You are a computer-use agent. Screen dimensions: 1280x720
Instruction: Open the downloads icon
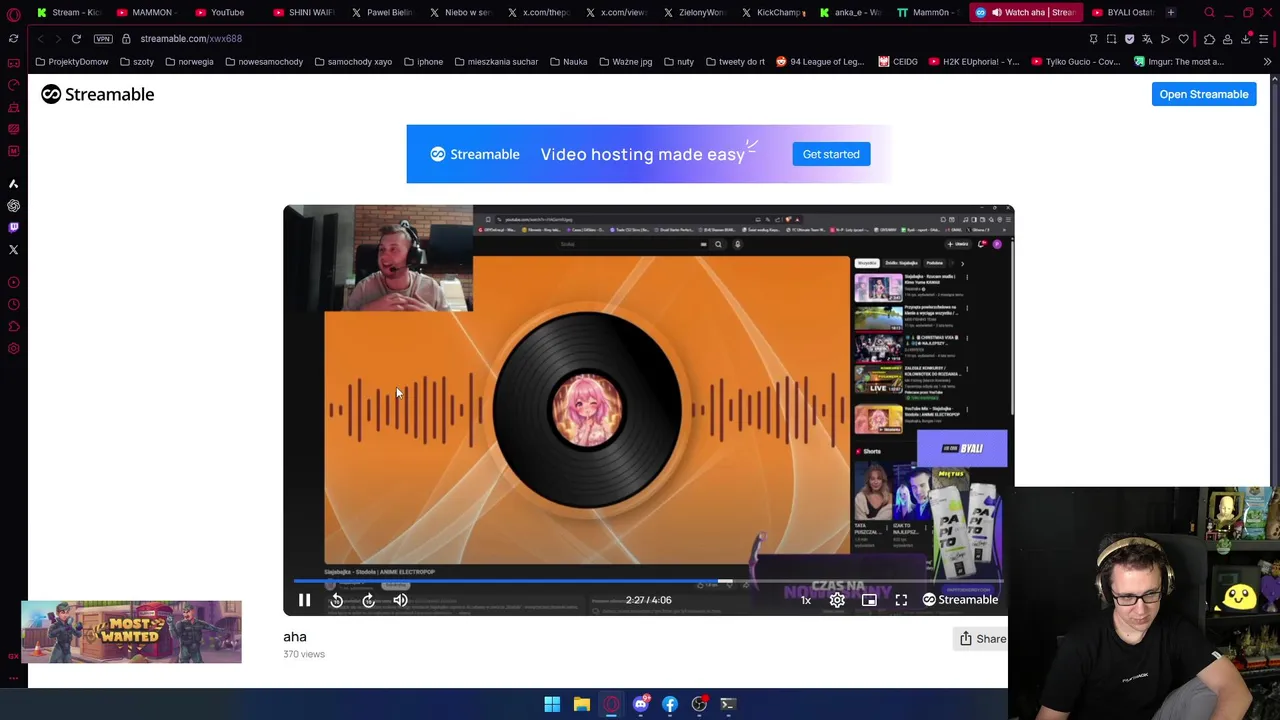click(1246, 39)
